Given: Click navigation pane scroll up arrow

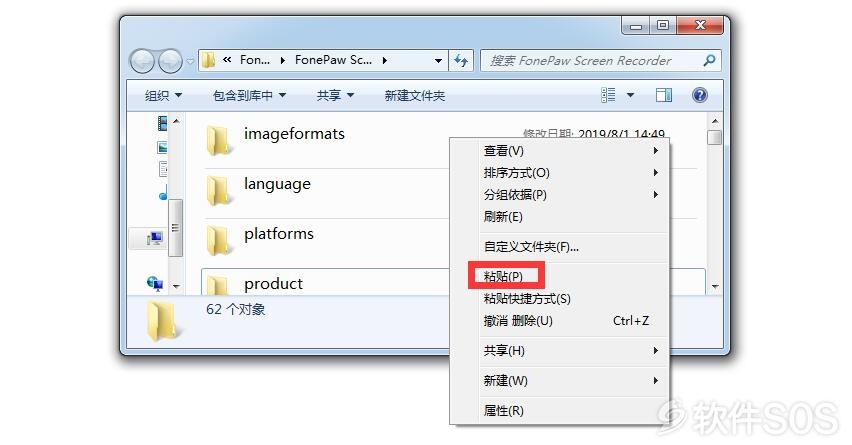Looking at the screenshot, I should 176,121.
